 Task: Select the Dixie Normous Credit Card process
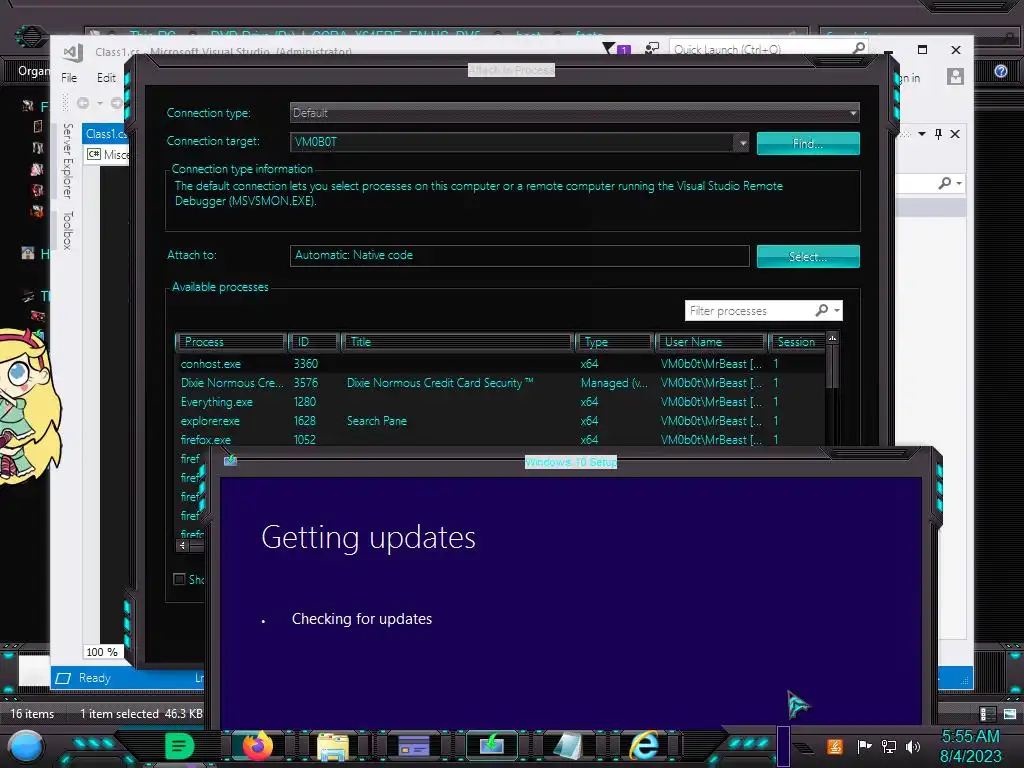point(501,383)
